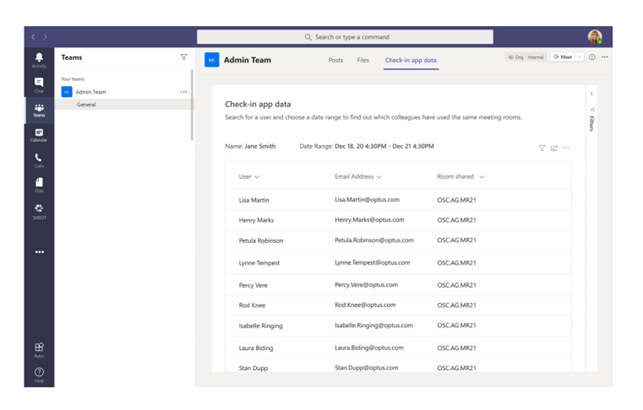643x410 pixels.
Task: Open the vertical Filters panel label
Action: click(x=591, y=123)
